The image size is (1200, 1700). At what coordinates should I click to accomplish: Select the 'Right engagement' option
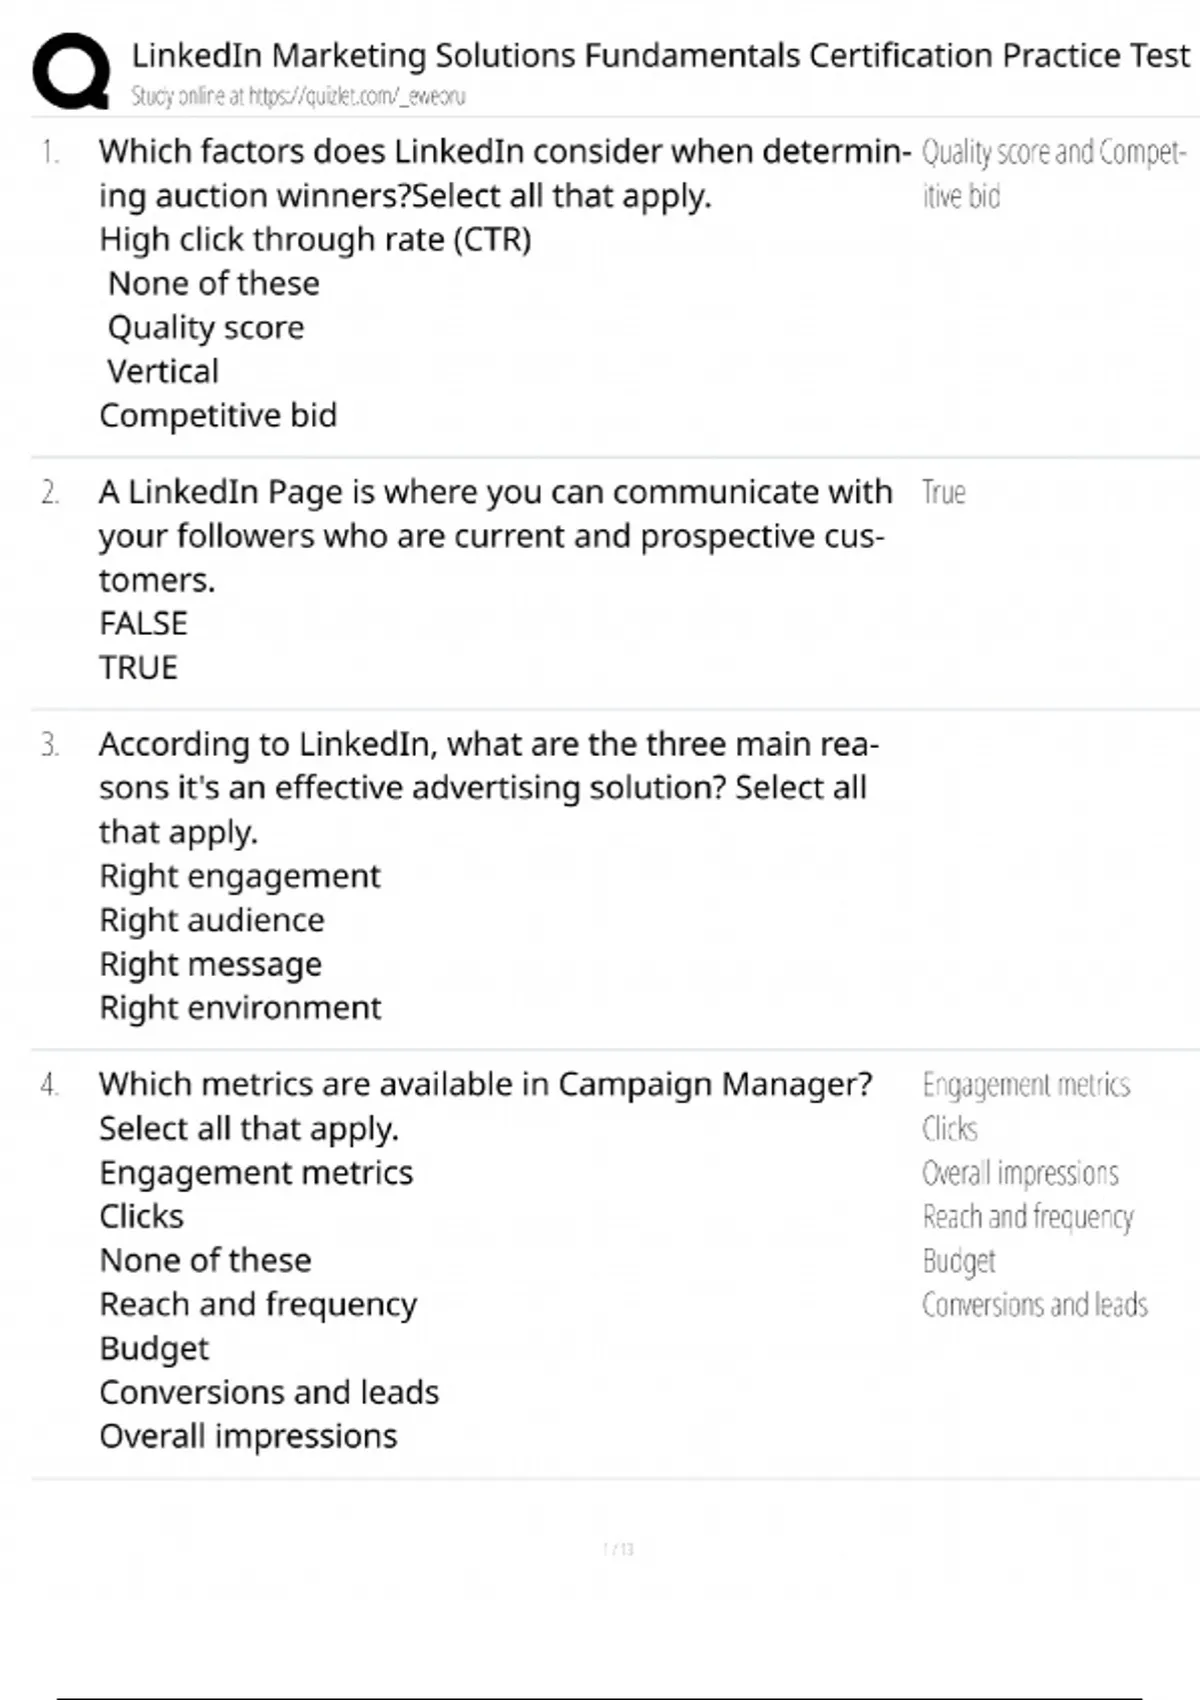pyautogui.click(x=240, y=877)
